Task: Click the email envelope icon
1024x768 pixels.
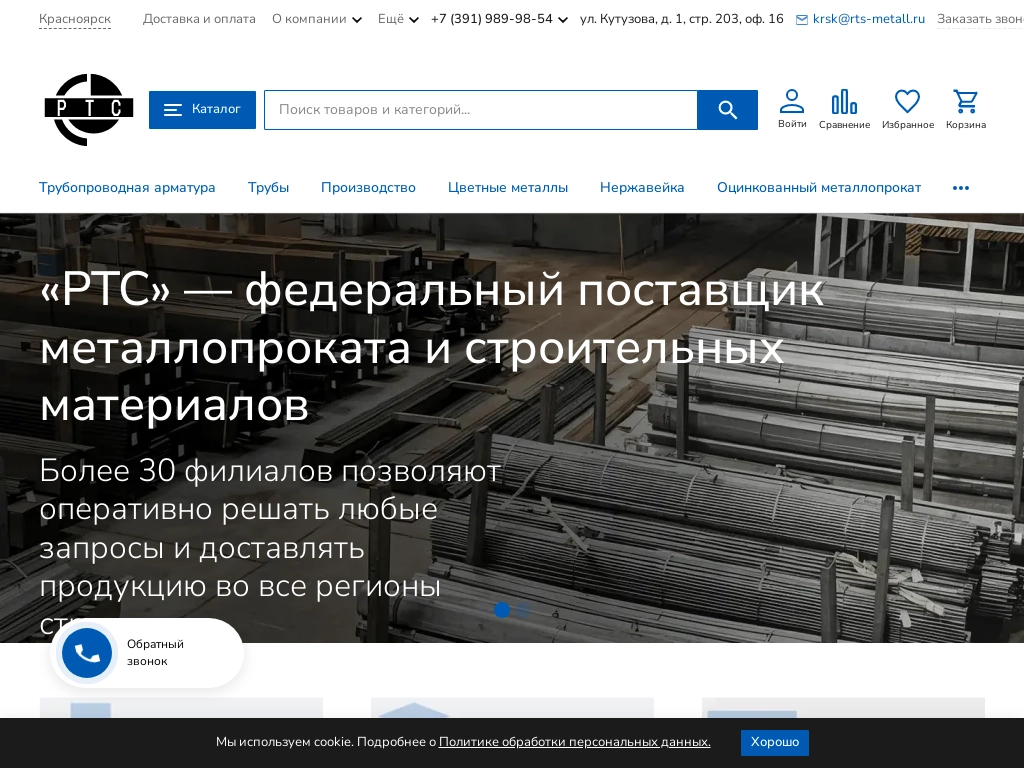Action: (x=802, y=19)
